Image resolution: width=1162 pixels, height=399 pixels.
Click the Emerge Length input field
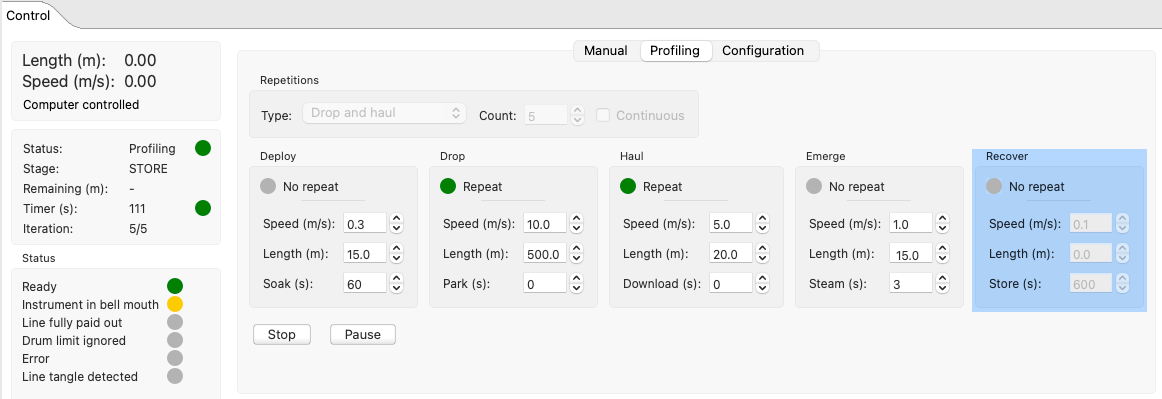pos(910,254)
